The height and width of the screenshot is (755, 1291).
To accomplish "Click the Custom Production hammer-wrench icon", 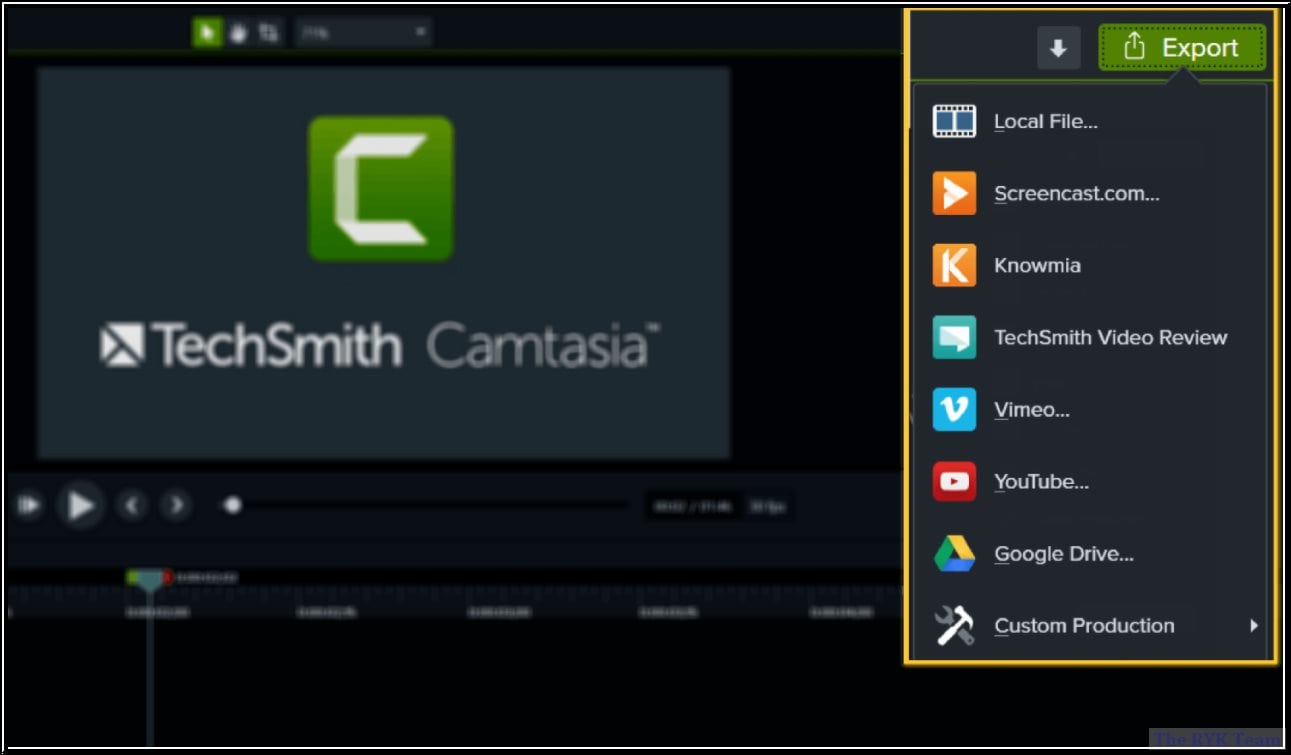I will pyautogui.click(x=954, y=626).
